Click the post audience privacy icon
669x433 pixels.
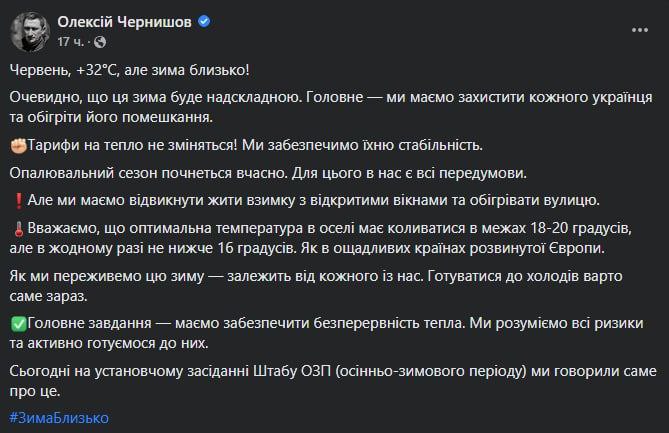[96, 41]
